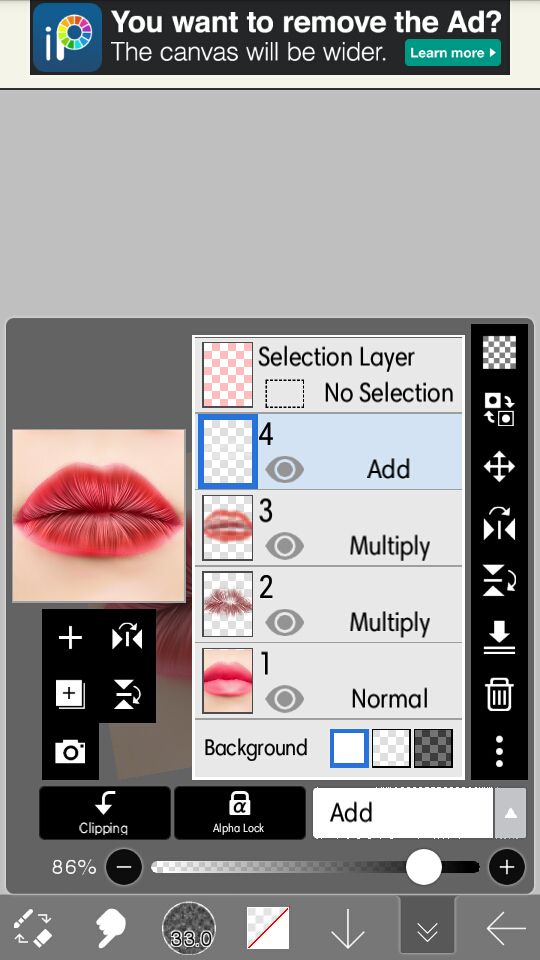540x960 pixels.
Task: Hide layer 4 with eye icon
Action: [285, 470]
